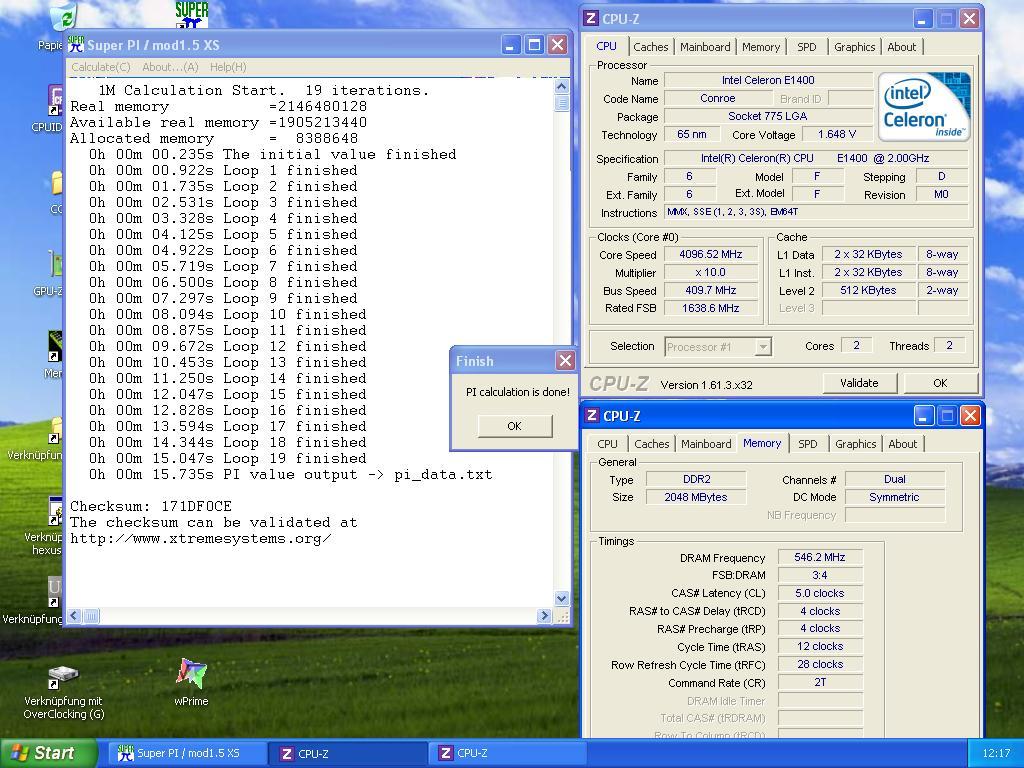Select the first CPU-Z taskbar button
1024x768 pixels.
[346, 753]
